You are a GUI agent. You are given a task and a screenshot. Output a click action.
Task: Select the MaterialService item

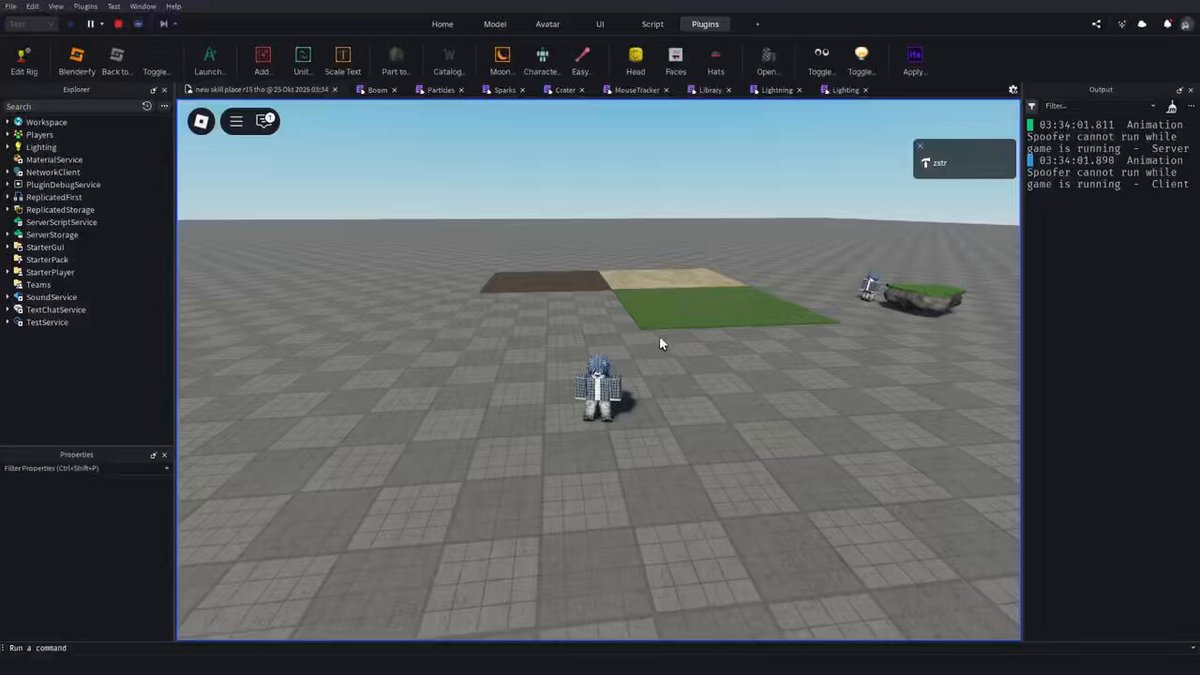point(54,160)
